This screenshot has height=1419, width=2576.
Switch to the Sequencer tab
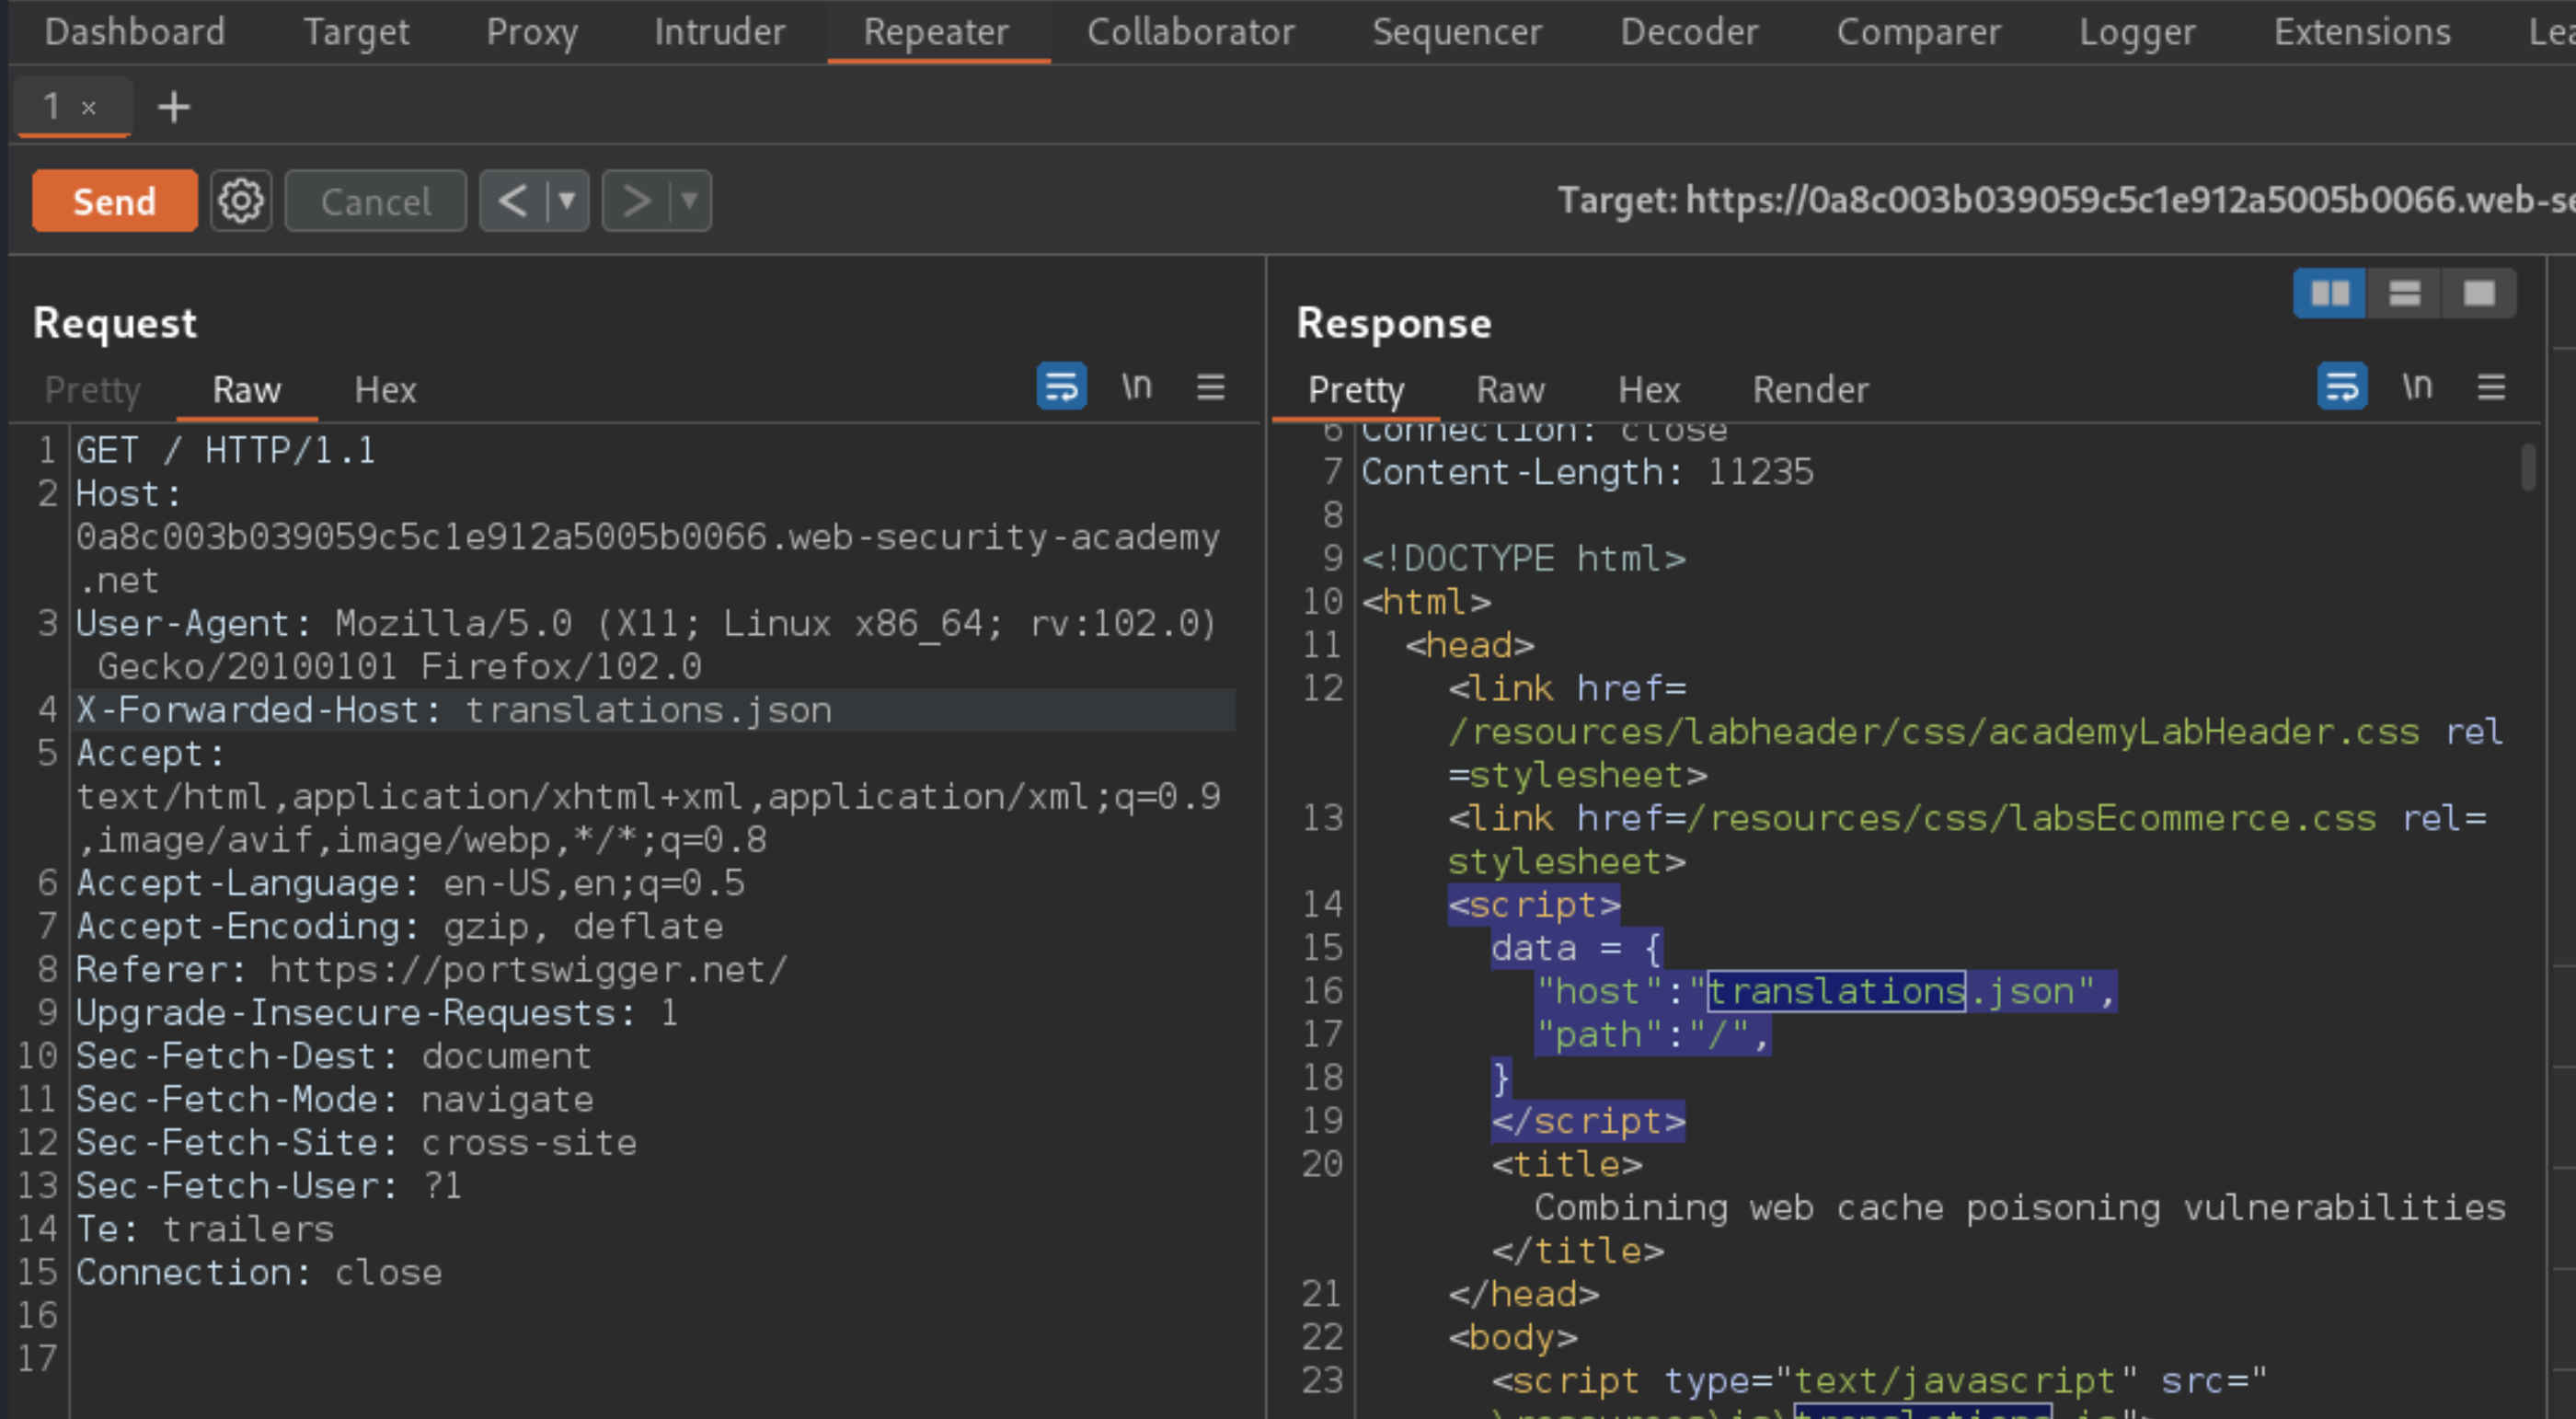1457,32
